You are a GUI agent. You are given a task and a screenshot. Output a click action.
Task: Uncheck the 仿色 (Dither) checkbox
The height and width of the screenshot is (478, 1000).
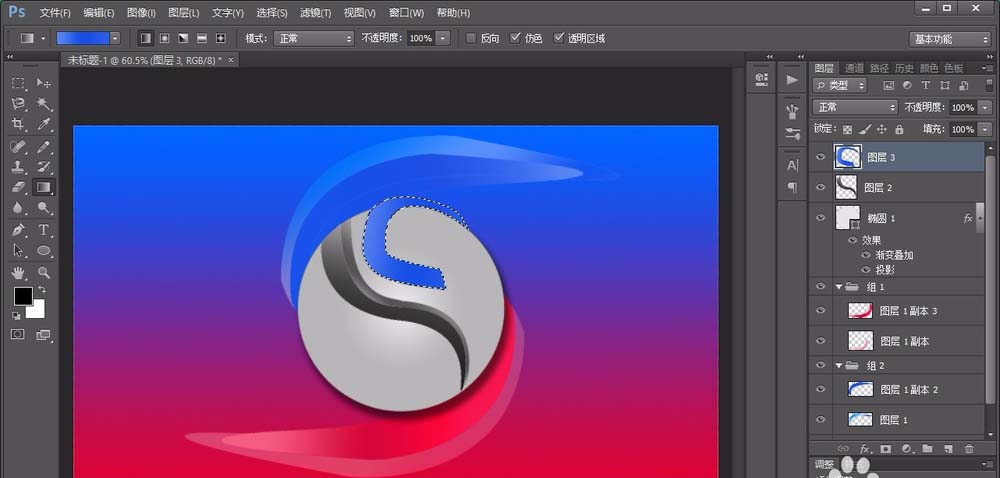(x=515, y=38)
